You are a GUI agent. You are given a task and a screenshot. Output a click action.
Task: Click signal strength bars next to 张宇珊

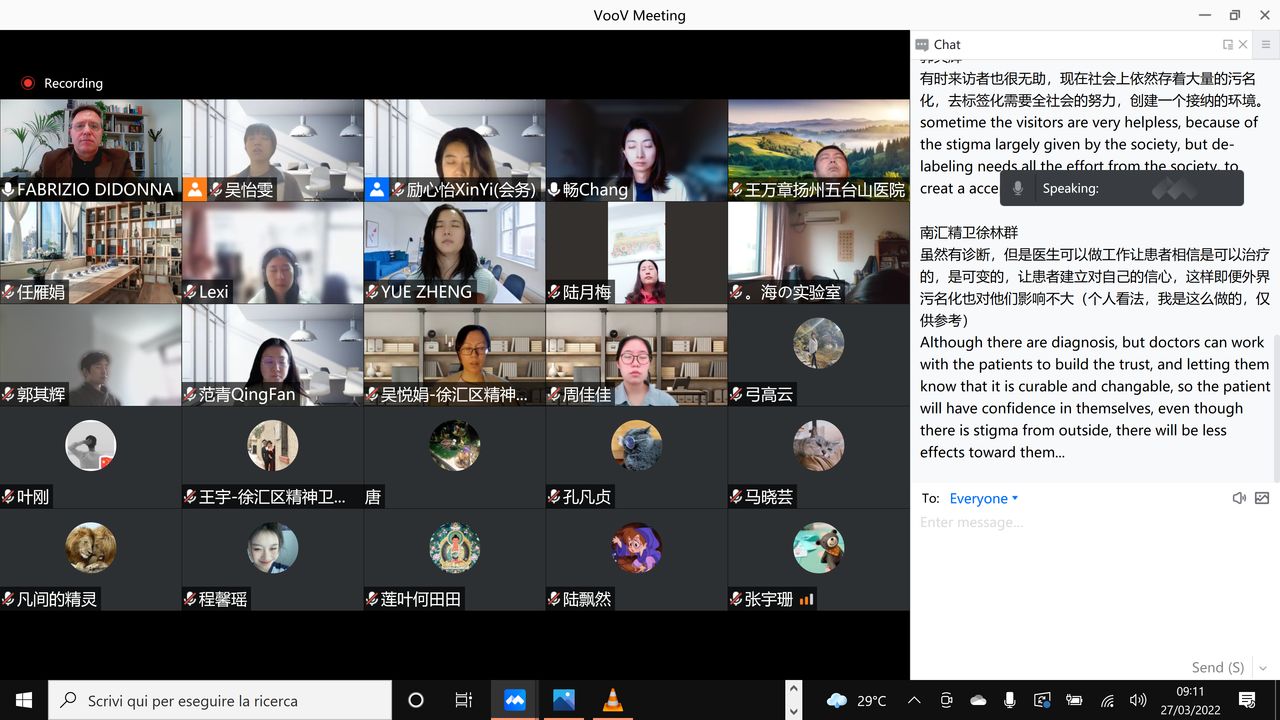click(806, 600)
